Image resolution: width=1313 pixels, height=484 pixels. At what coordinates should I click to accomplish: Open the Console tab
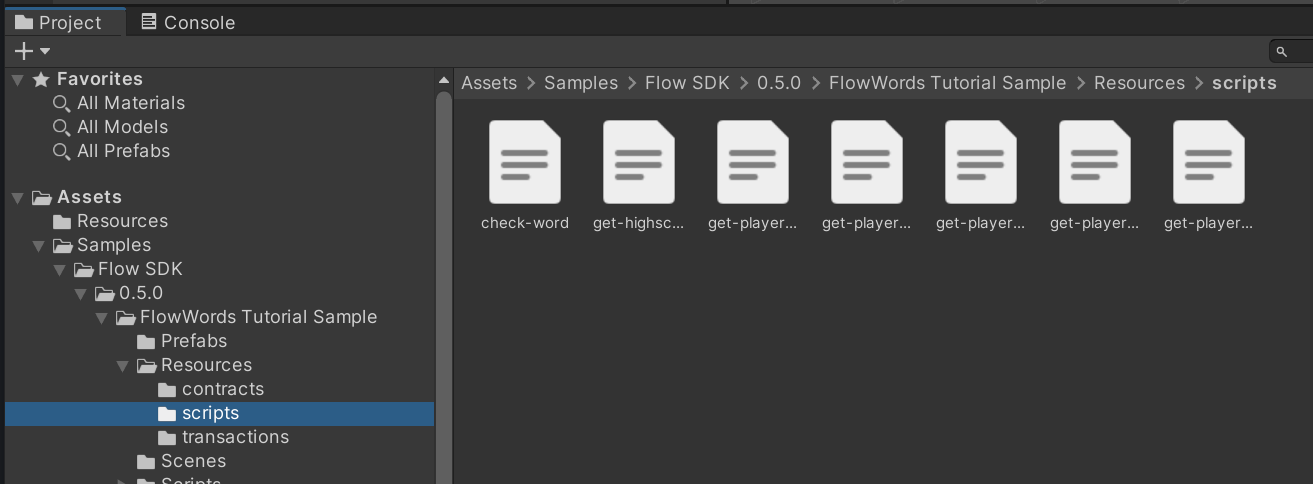(188, 22)
